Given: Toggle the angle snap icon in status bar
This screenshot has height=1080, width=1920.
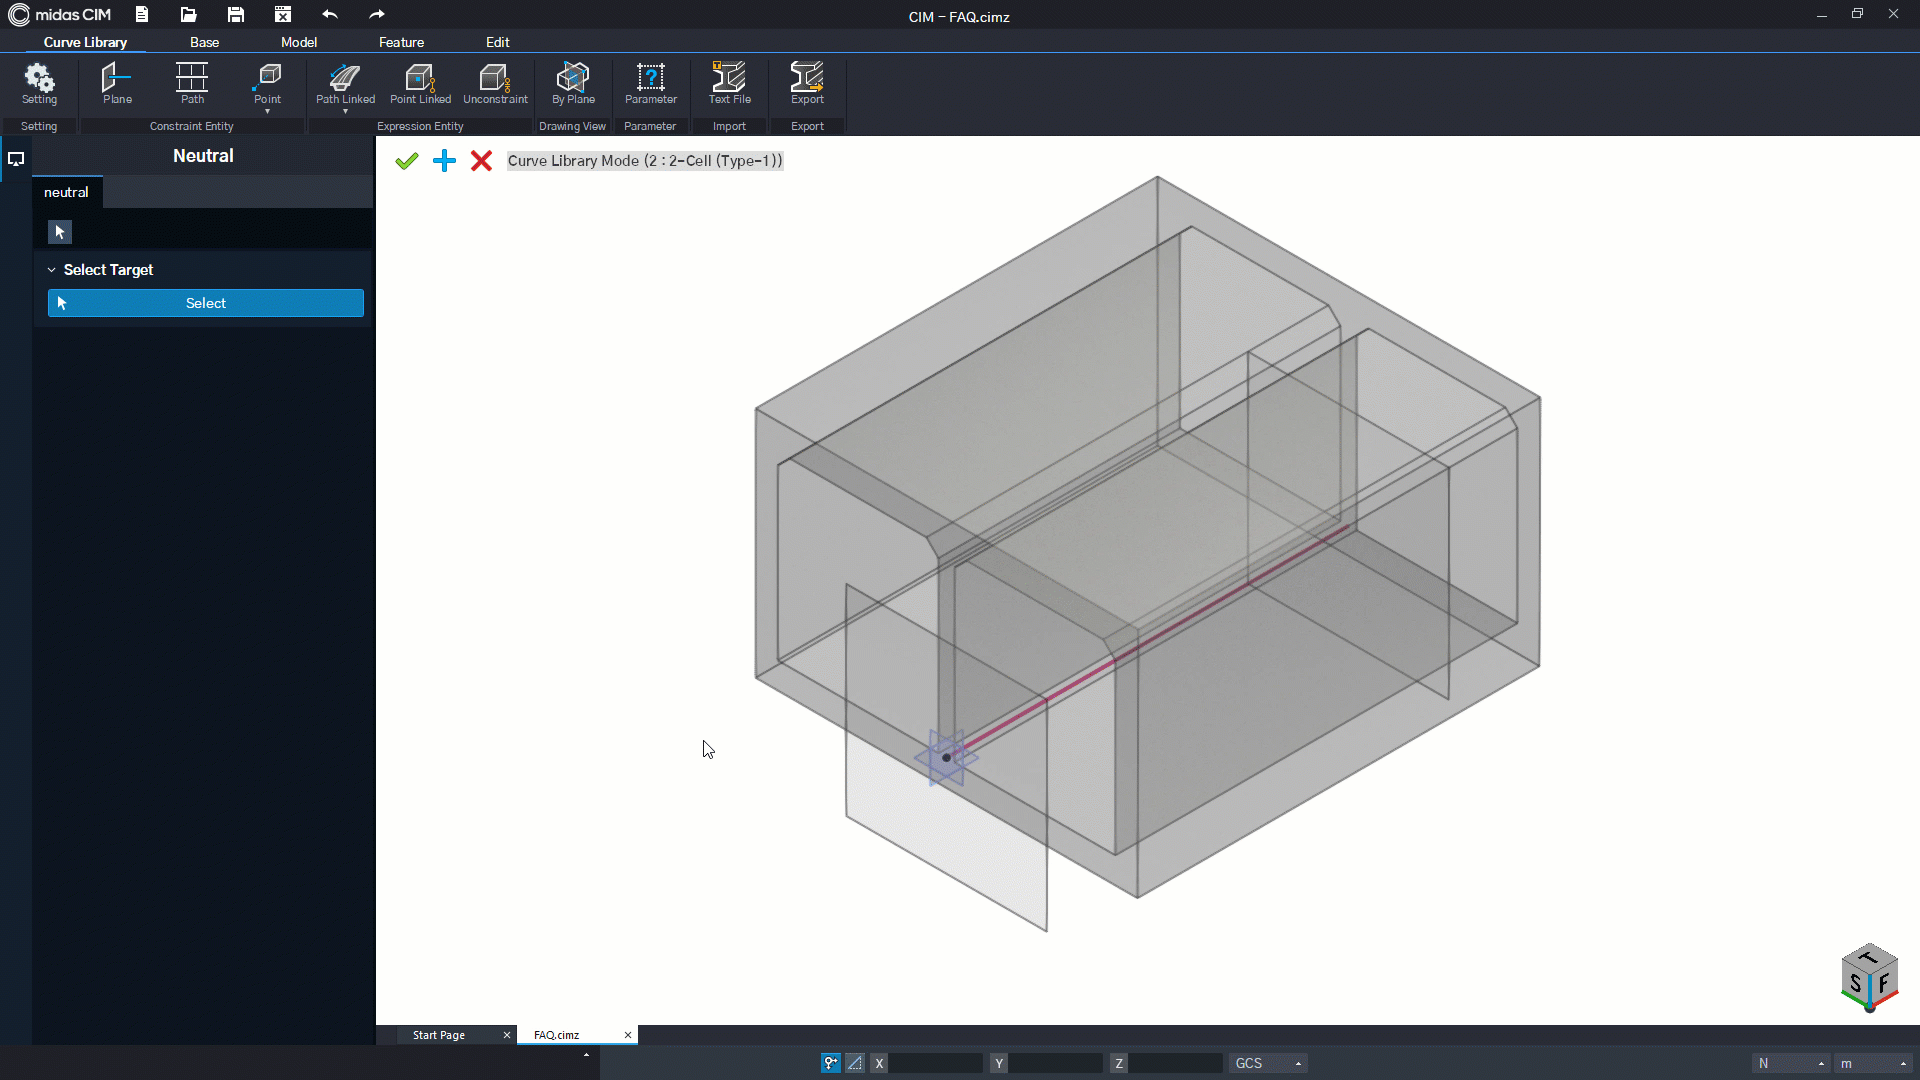Looking at the screenshot, I should point(855,1063).
